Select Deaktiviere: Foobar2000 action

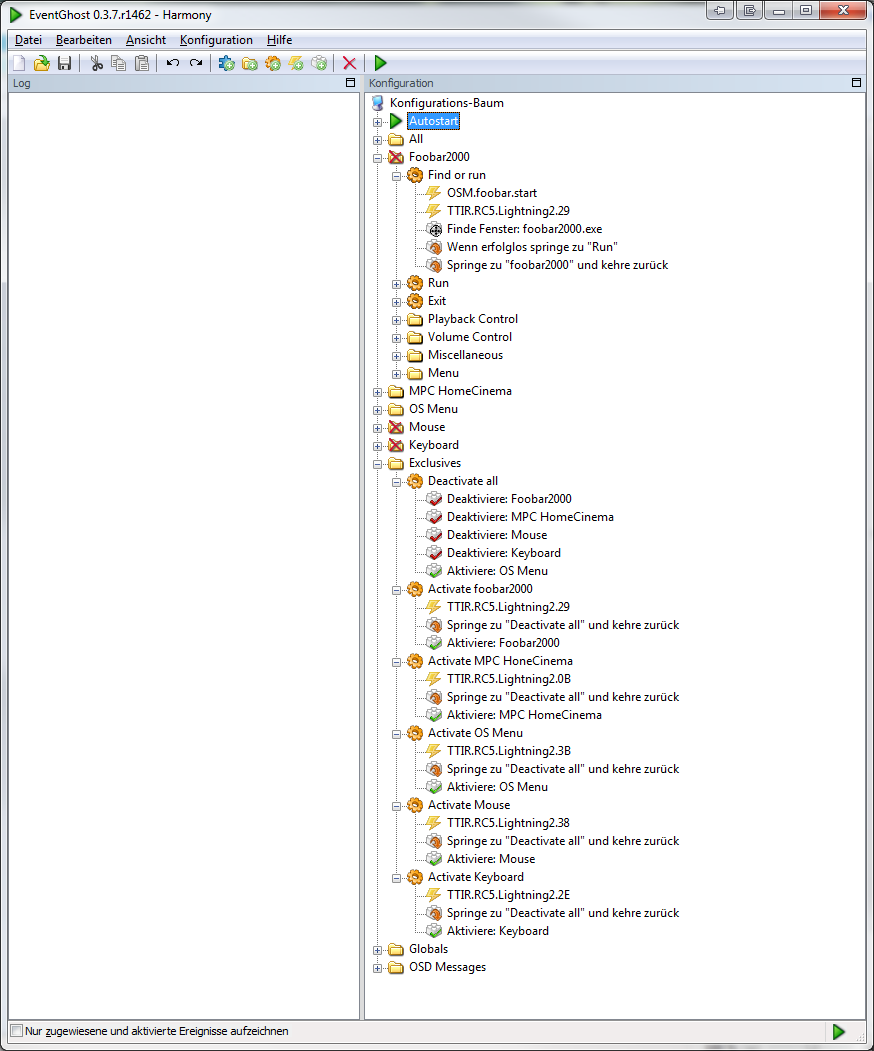click(509, 499)
